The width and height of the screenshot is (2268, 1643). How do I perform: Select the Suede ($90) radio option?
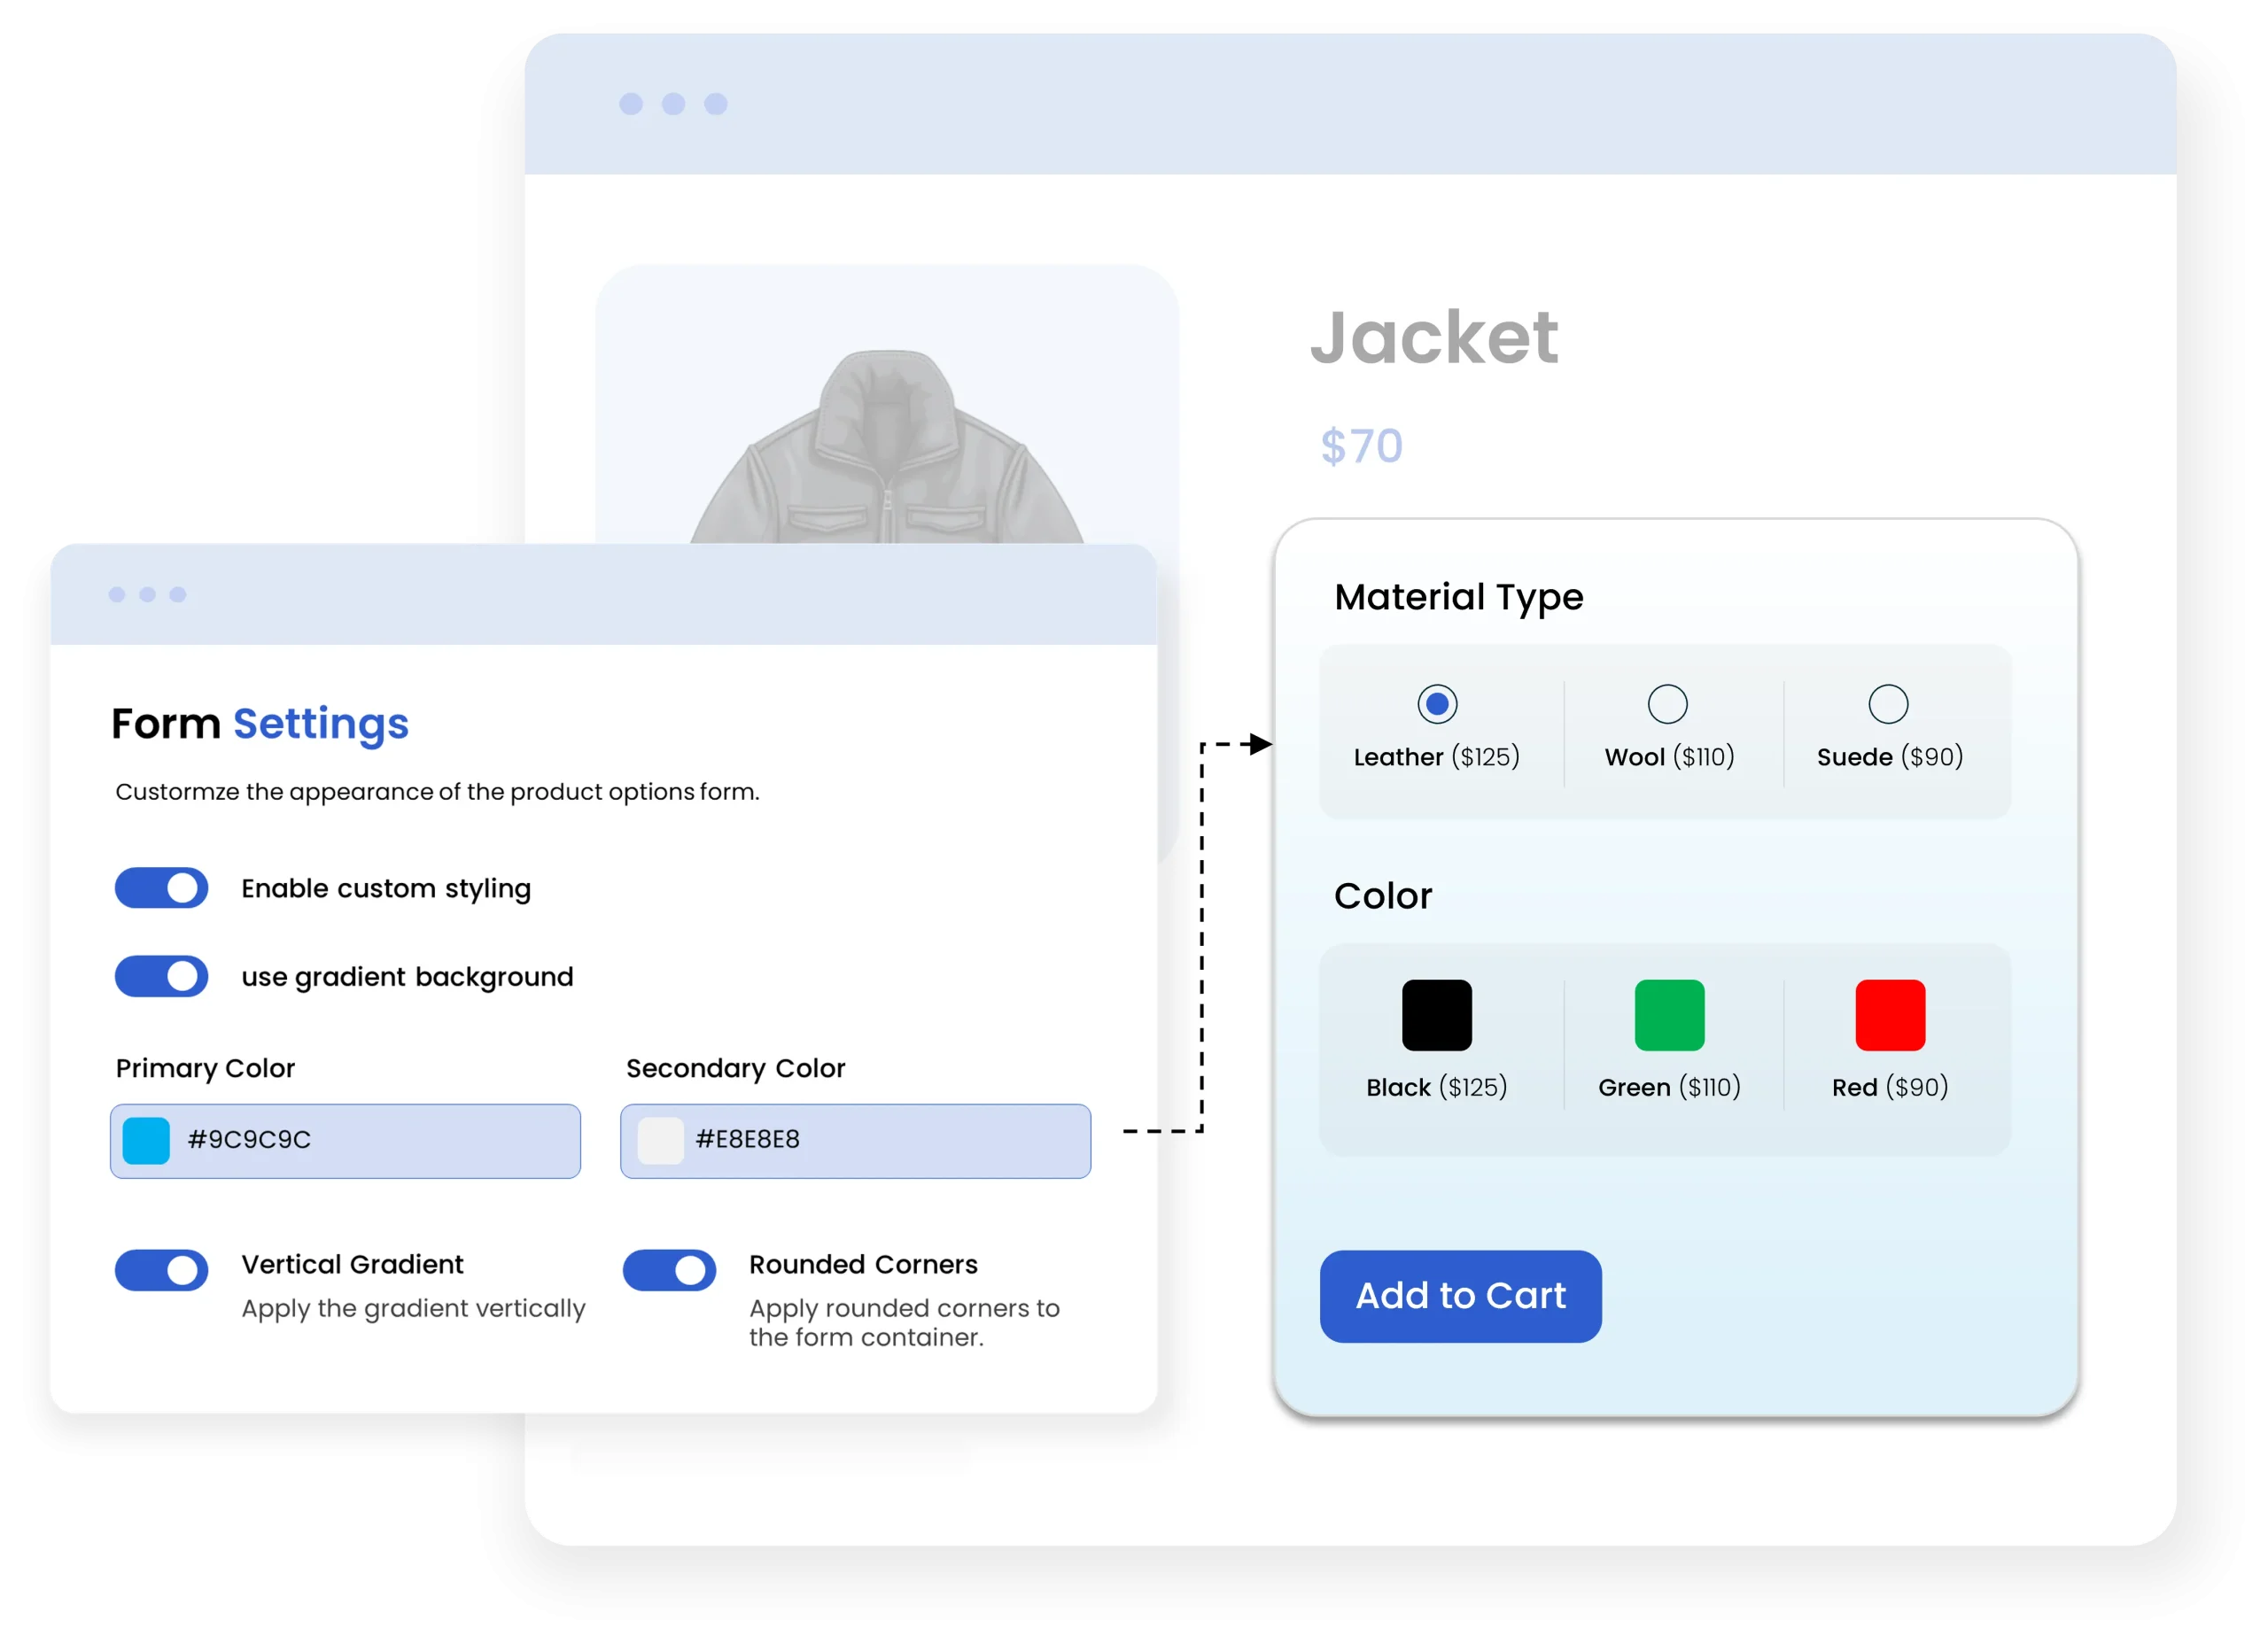coord(1888,704)
